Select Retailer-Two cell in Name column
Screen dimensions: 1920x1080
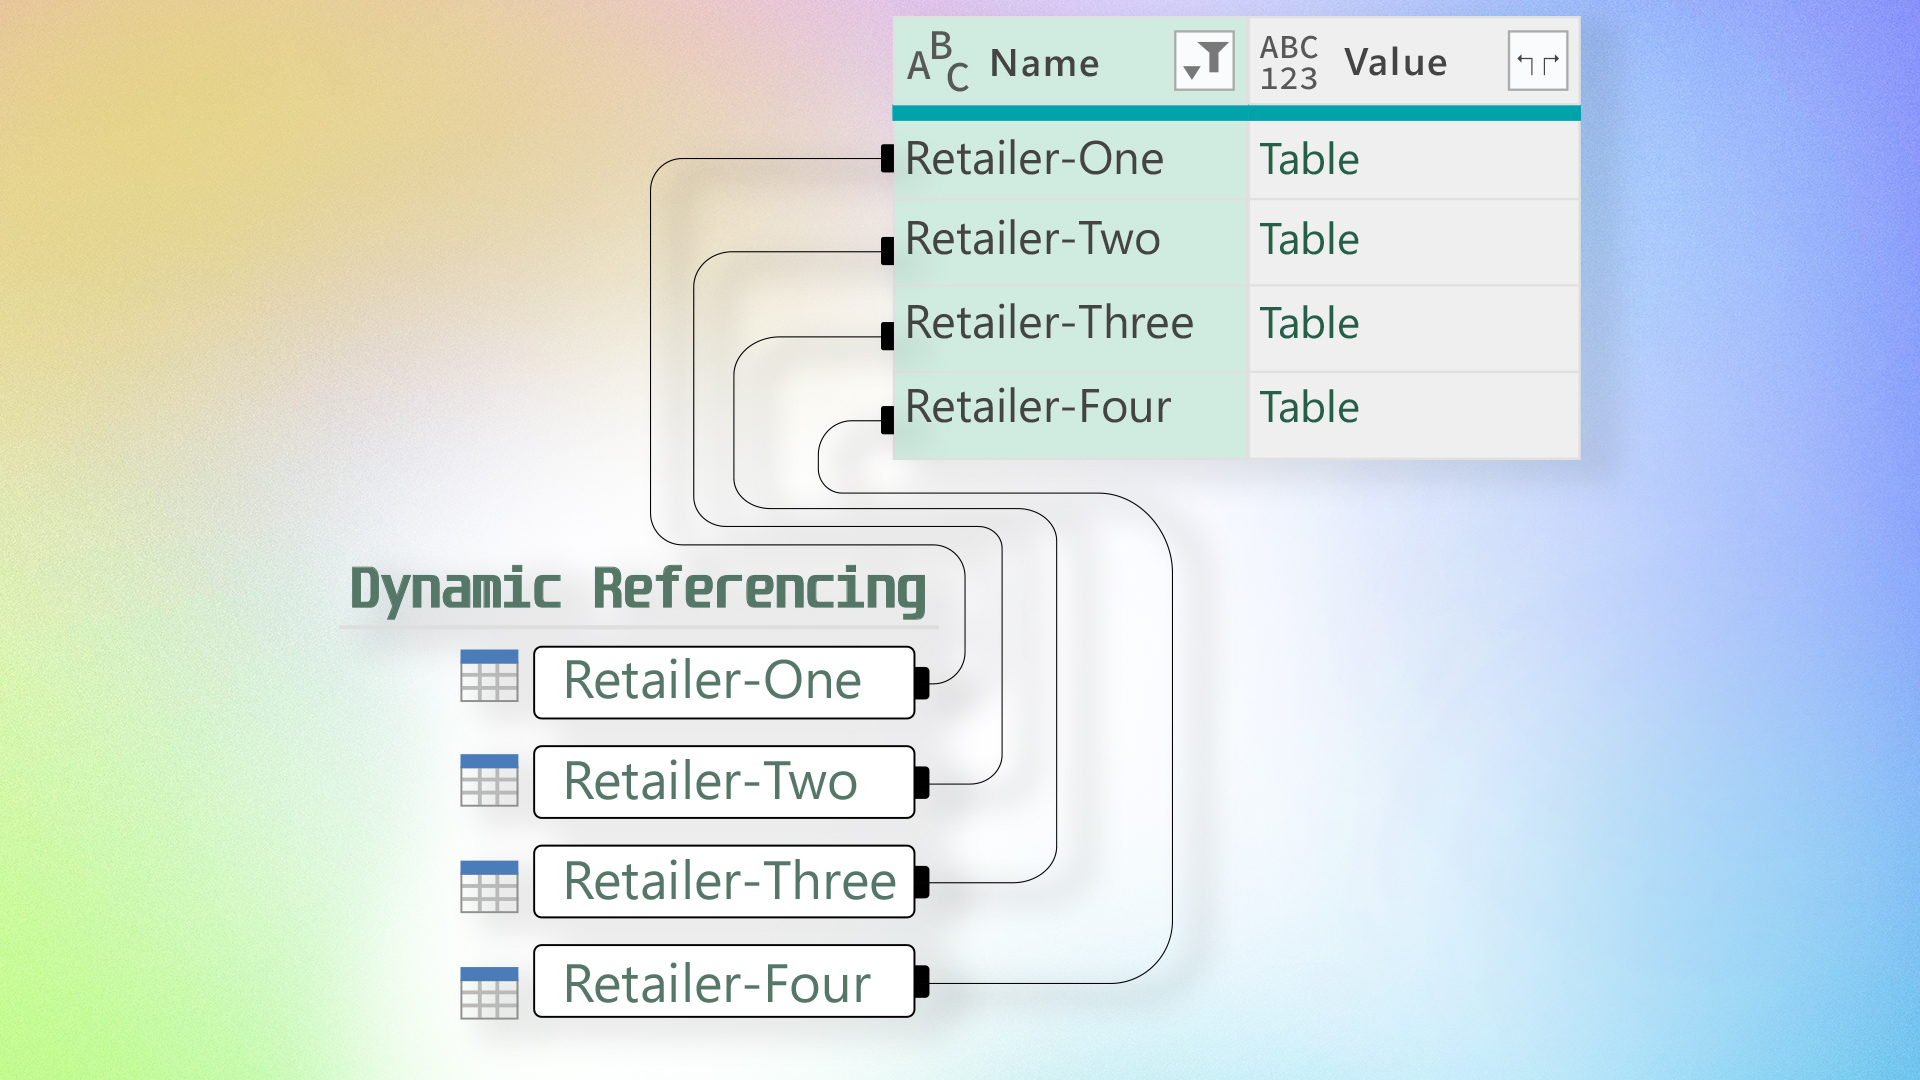[1070, 241]
